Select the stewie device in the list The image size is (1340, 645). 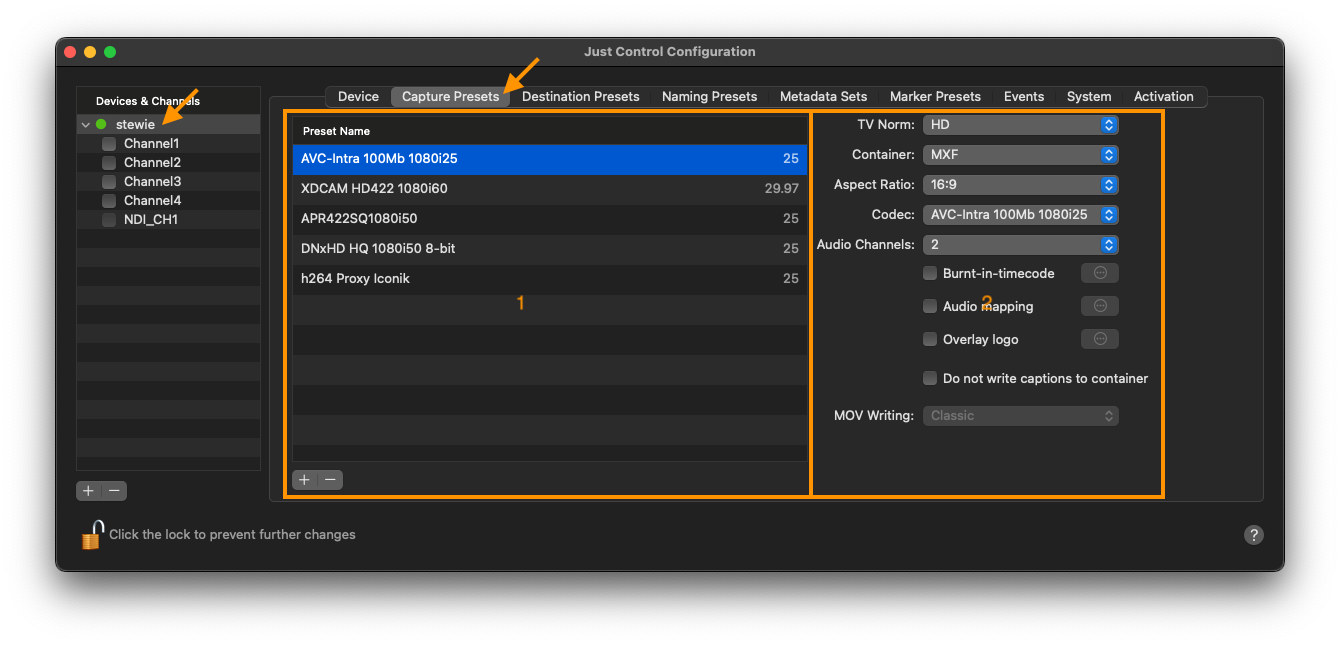[168, 125]
